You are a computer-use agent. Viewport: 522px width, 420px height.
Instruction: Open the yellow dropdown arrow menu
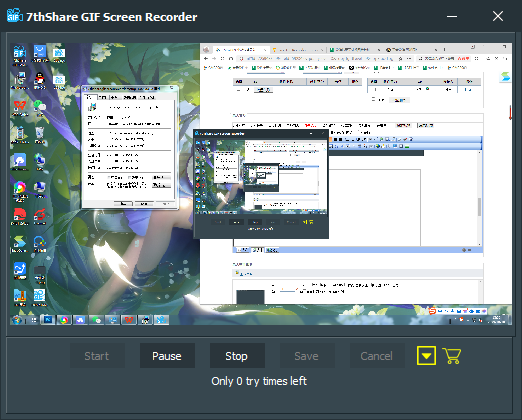pyautogui.click(x=426, y=356)
